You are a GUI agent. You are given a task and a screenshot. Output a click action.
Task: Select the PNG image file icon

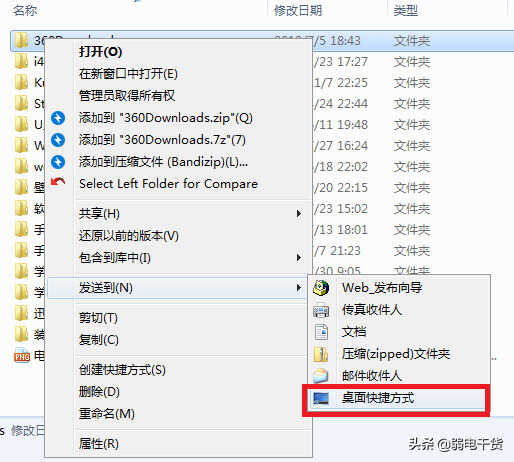tap(22, 356)
